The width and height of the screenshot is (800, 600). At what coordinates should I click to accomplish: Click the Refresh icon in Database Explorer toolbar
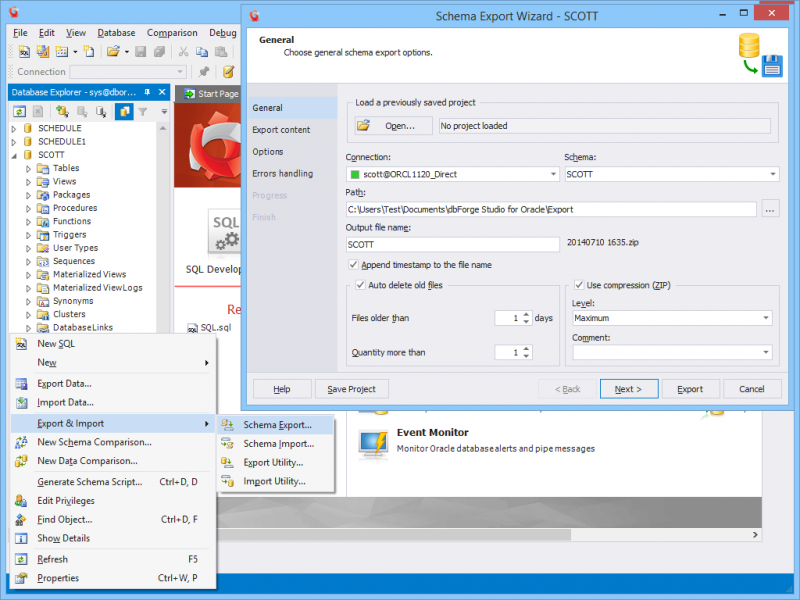pos(19,111)
